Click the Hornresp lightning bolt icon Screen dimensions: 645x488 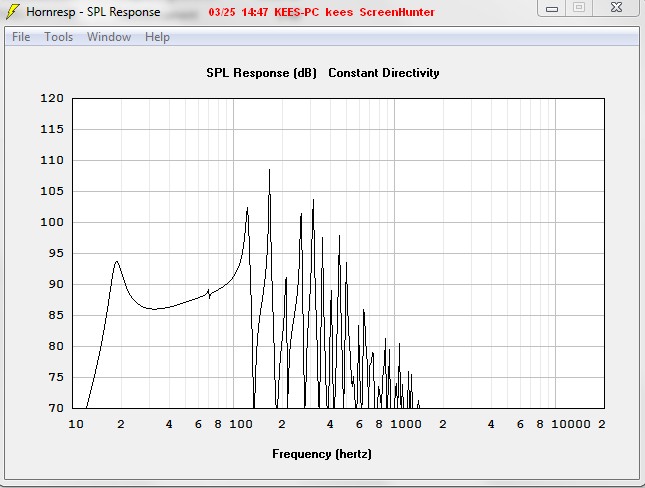tap(13, 12)
